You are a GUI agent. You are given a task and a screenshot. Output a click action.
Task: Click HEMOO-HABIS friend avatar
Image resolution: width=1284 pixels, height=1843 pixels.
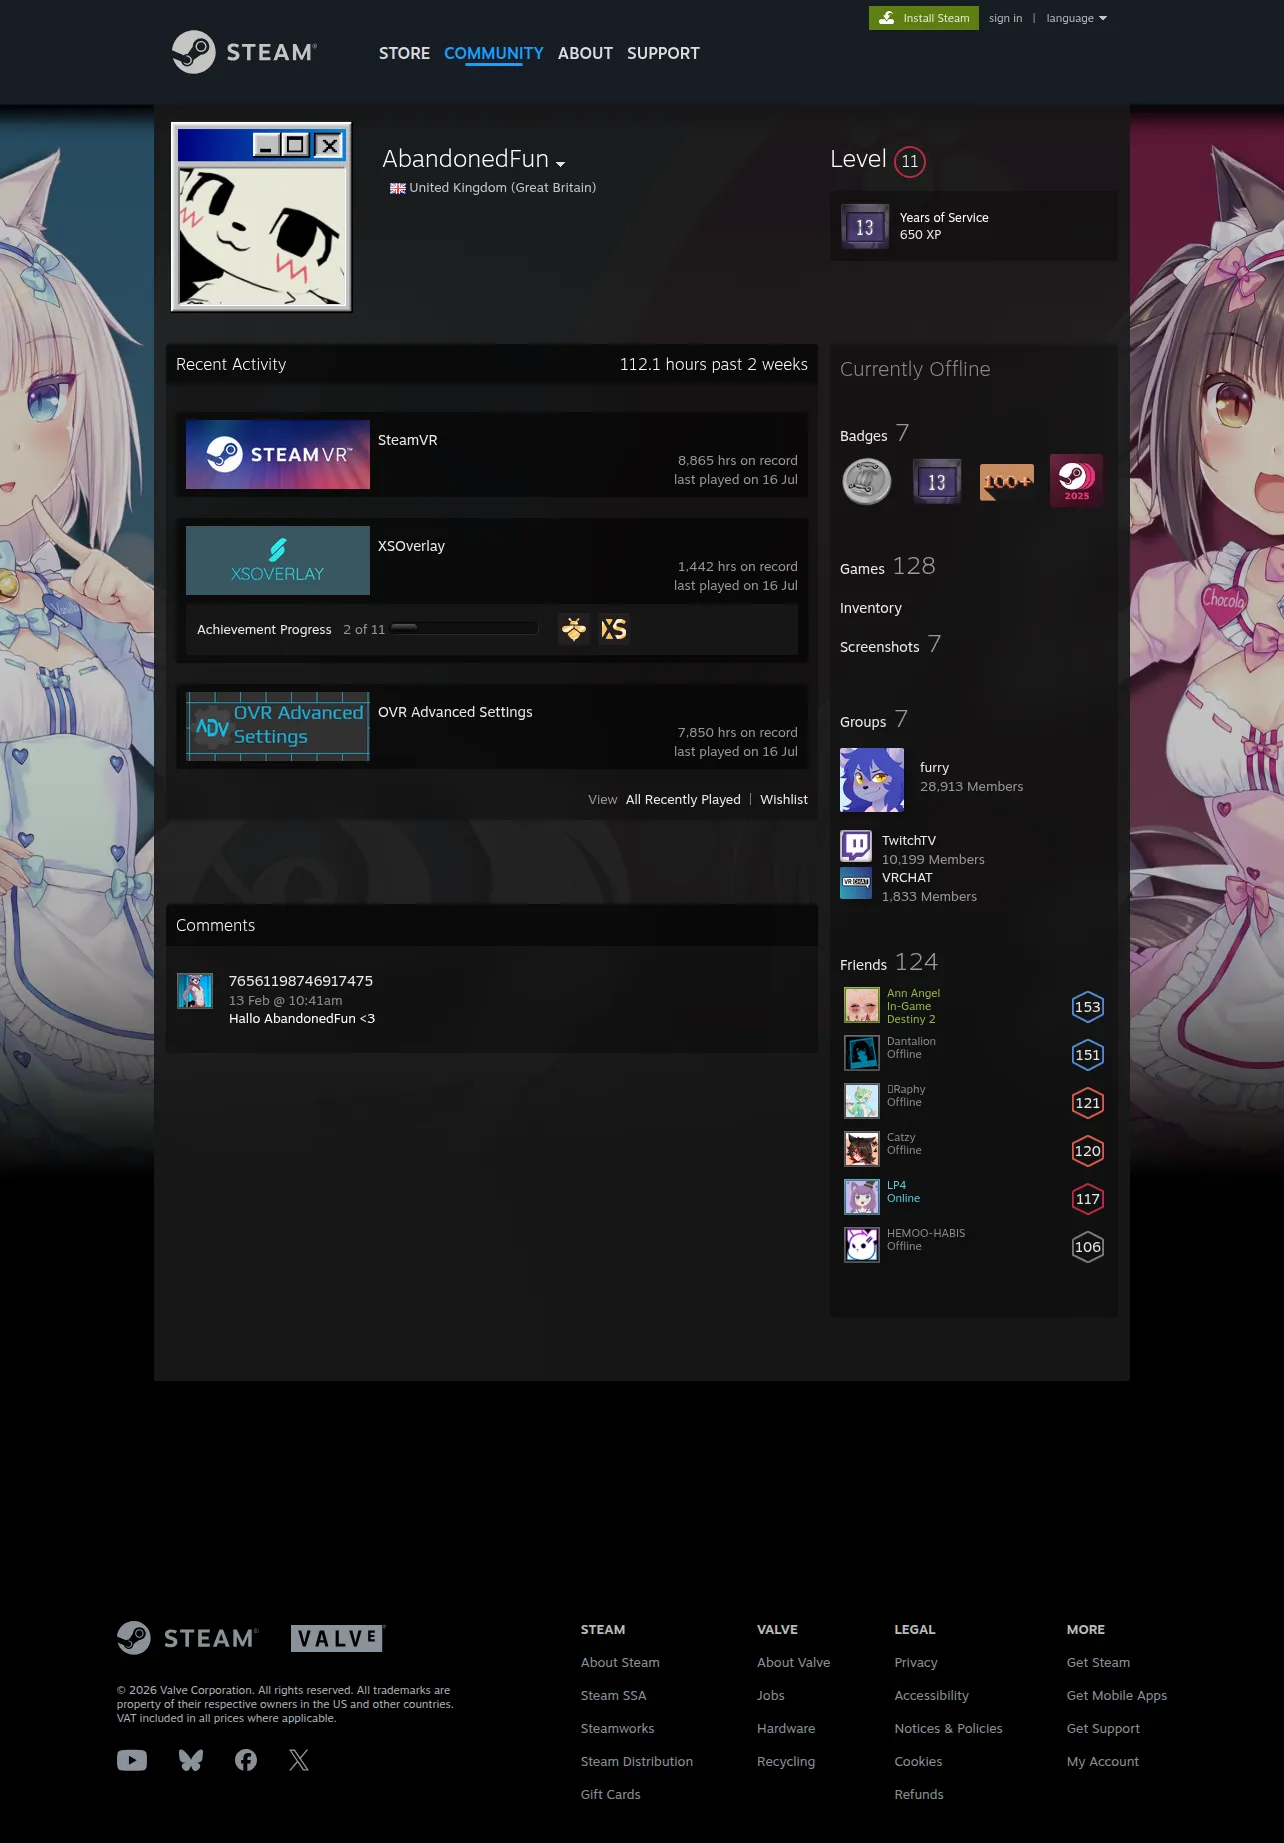tap(862, 1245)
